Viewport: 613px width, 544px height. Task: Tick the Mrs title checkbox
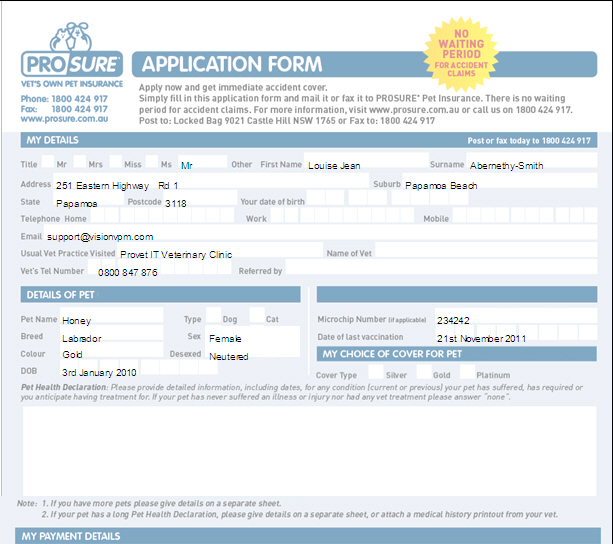80,161
